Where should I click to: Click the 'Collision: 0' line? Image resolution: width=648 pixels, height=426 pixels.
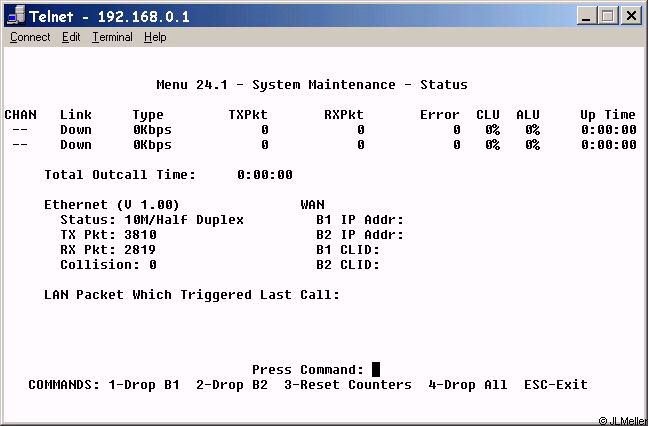click(x=108, y=264)
